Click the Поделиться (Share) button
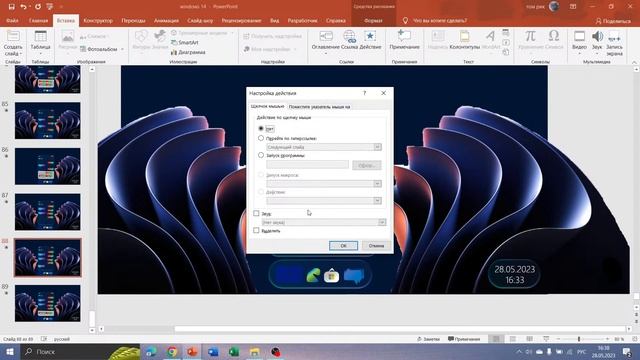Screen dimensions: 640x360 (x=613, y=21)
